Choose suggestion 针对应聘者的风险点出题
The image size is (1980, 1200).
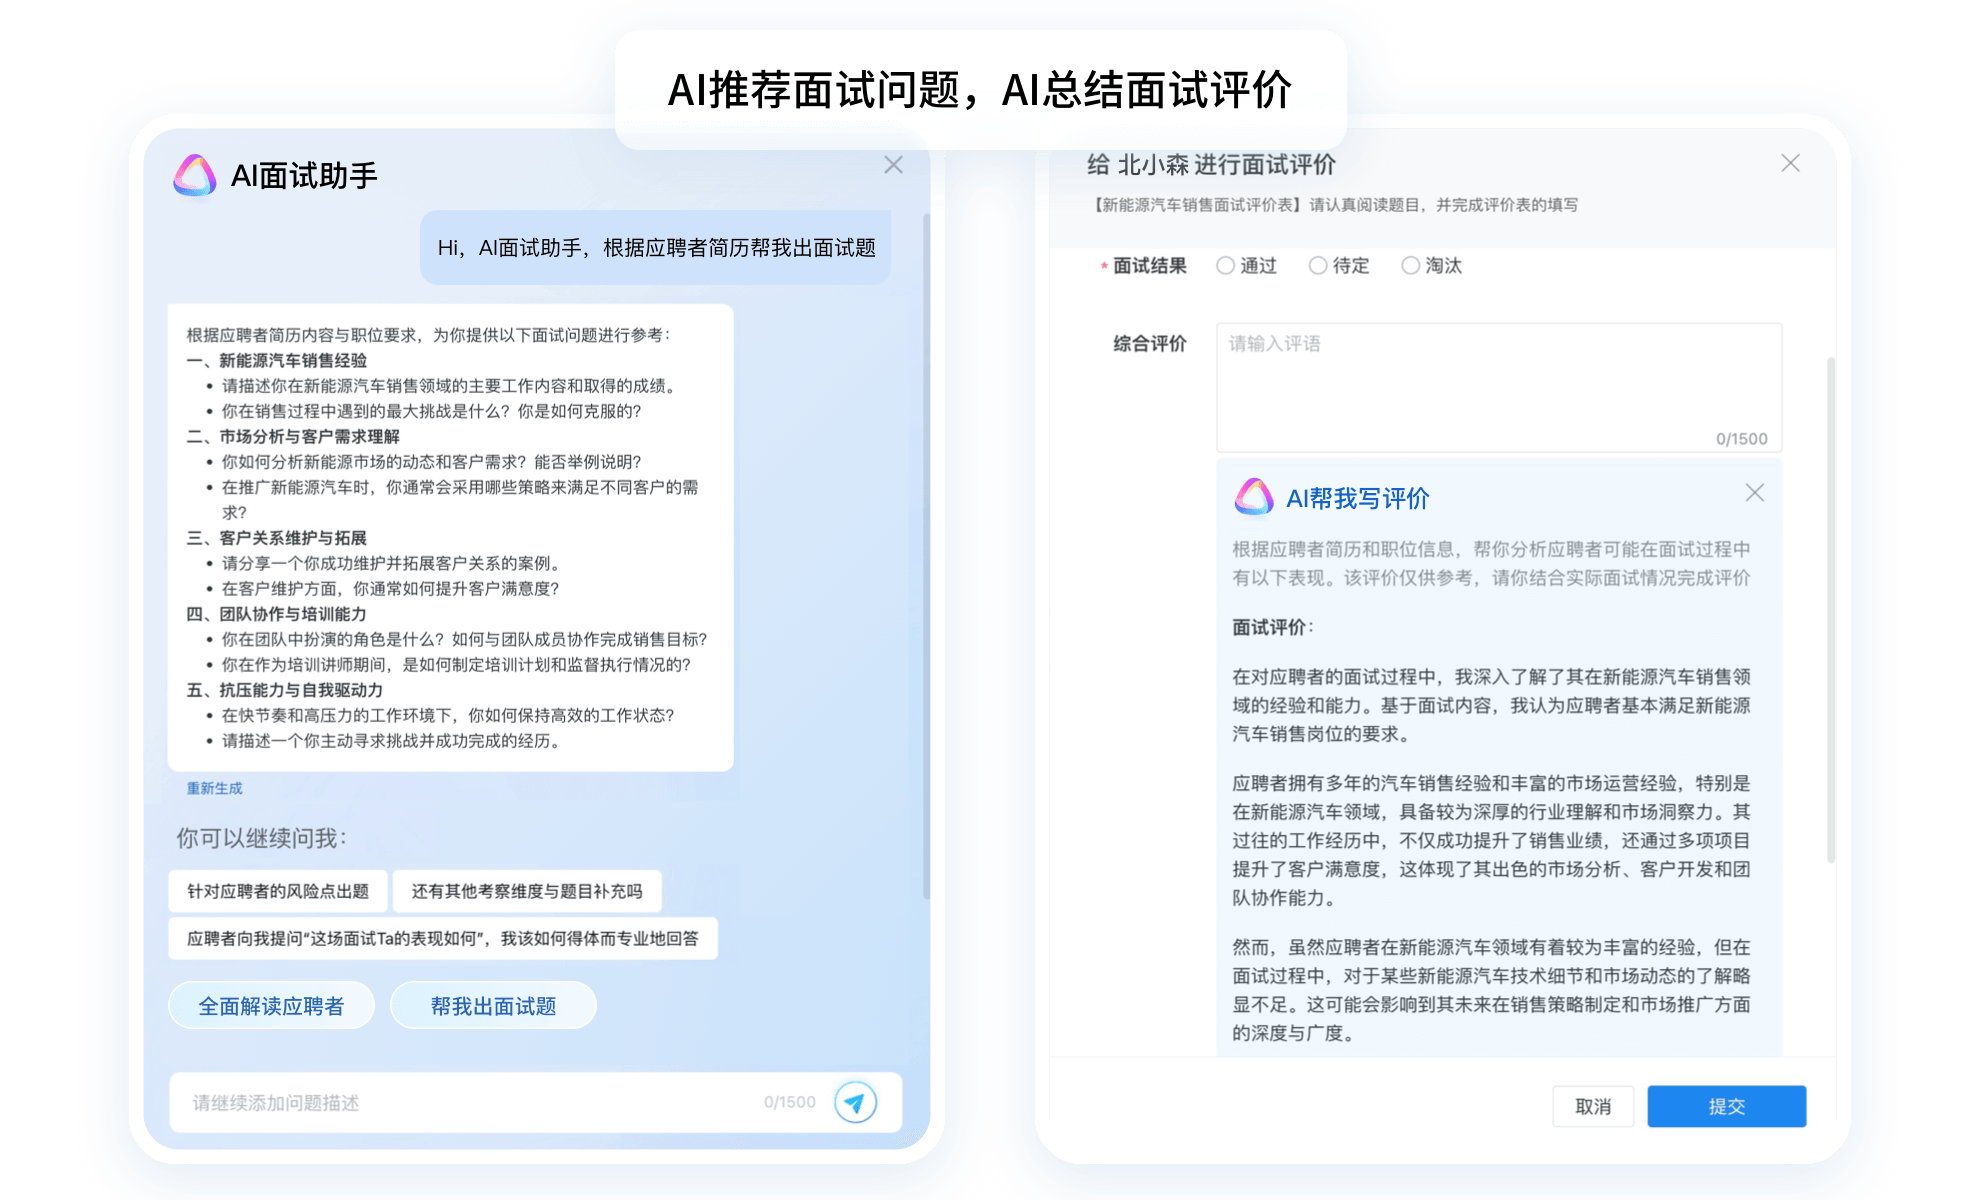(278, 891)
